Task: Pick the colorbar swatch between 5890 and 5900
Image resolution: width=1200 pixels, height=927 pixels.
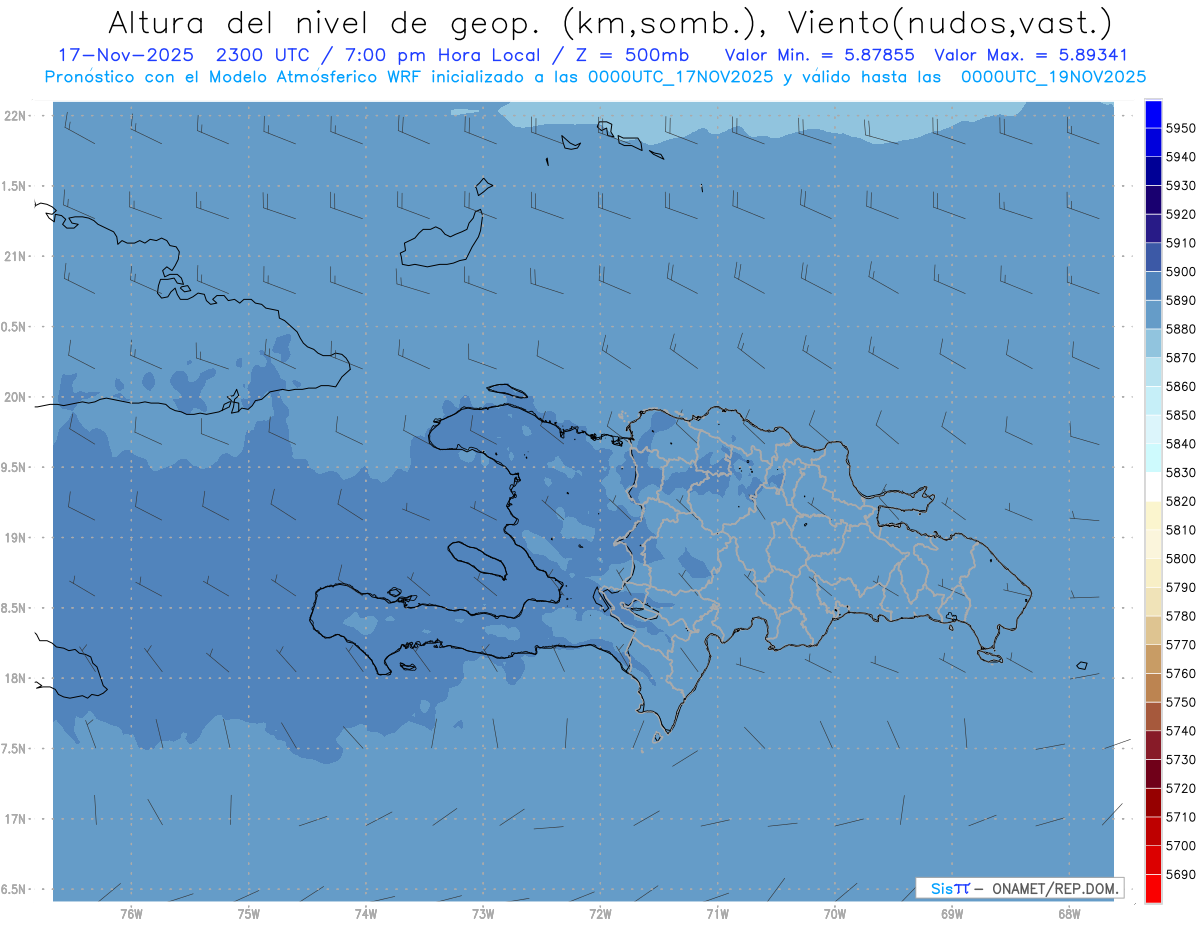Action: point(1153,286)
